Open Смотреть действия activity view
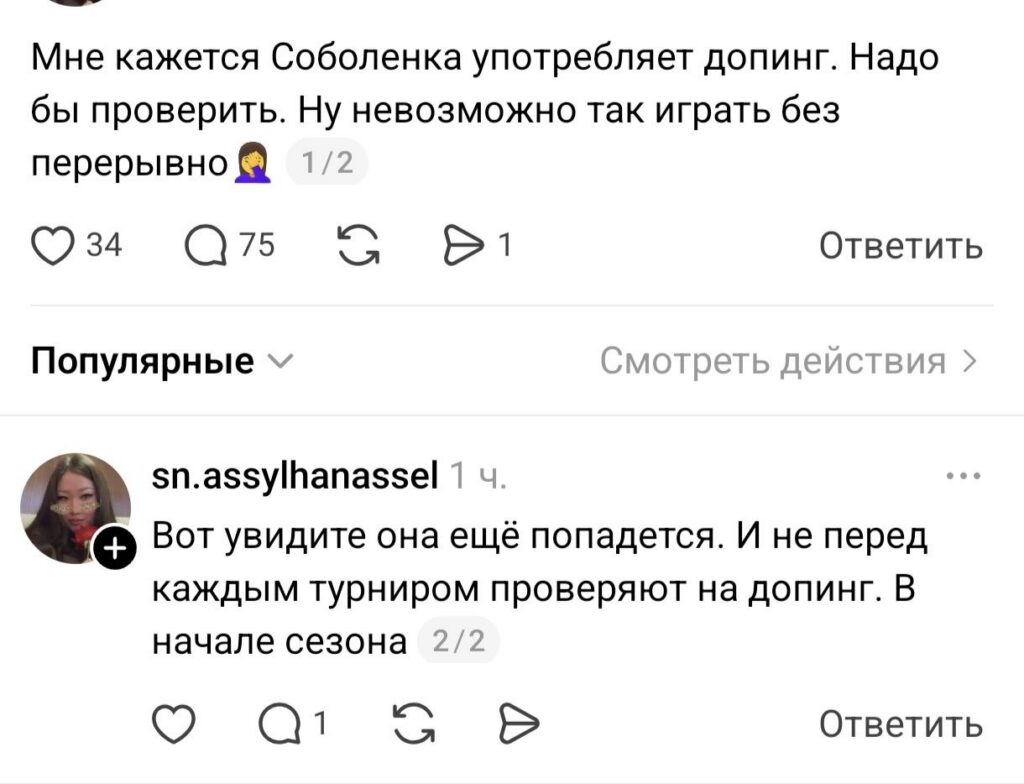The width and height of the screenshot is (1024, 784). tap(788, 361)
